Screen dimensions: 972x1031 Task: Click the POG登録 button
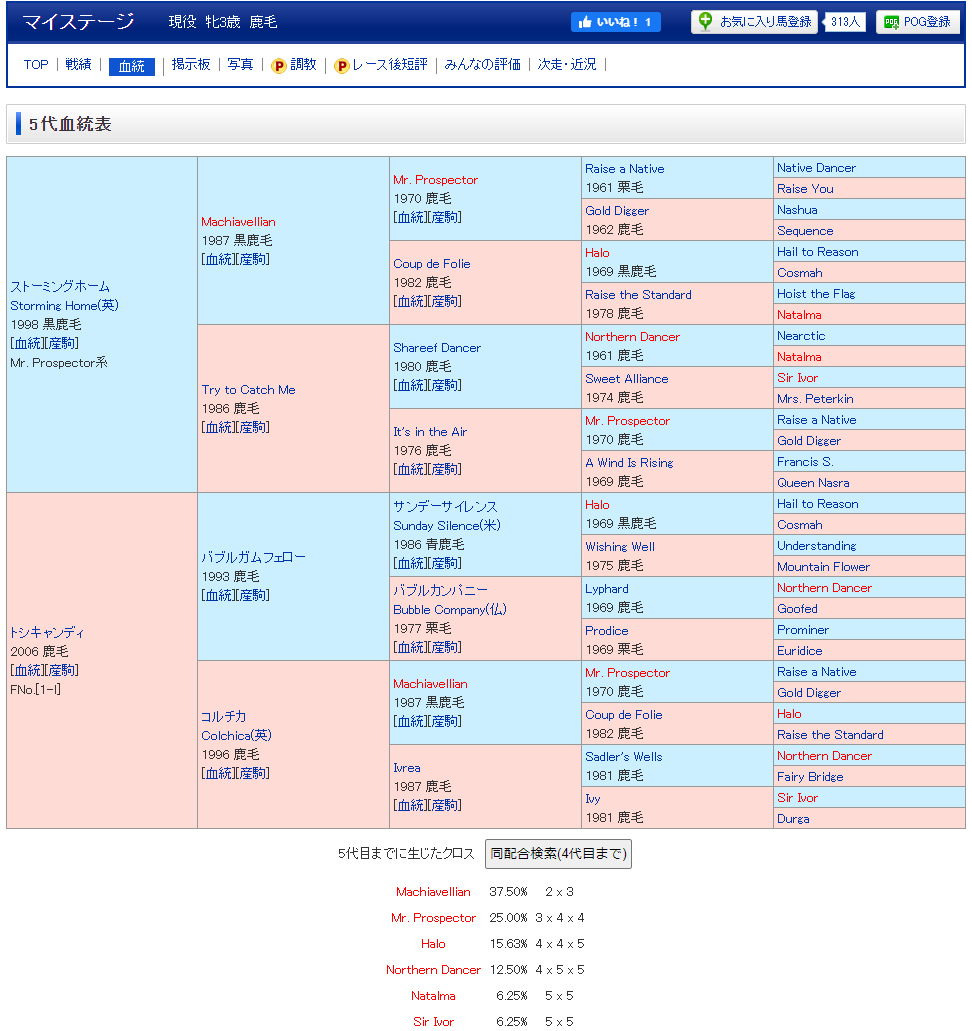tap(917, 22)
